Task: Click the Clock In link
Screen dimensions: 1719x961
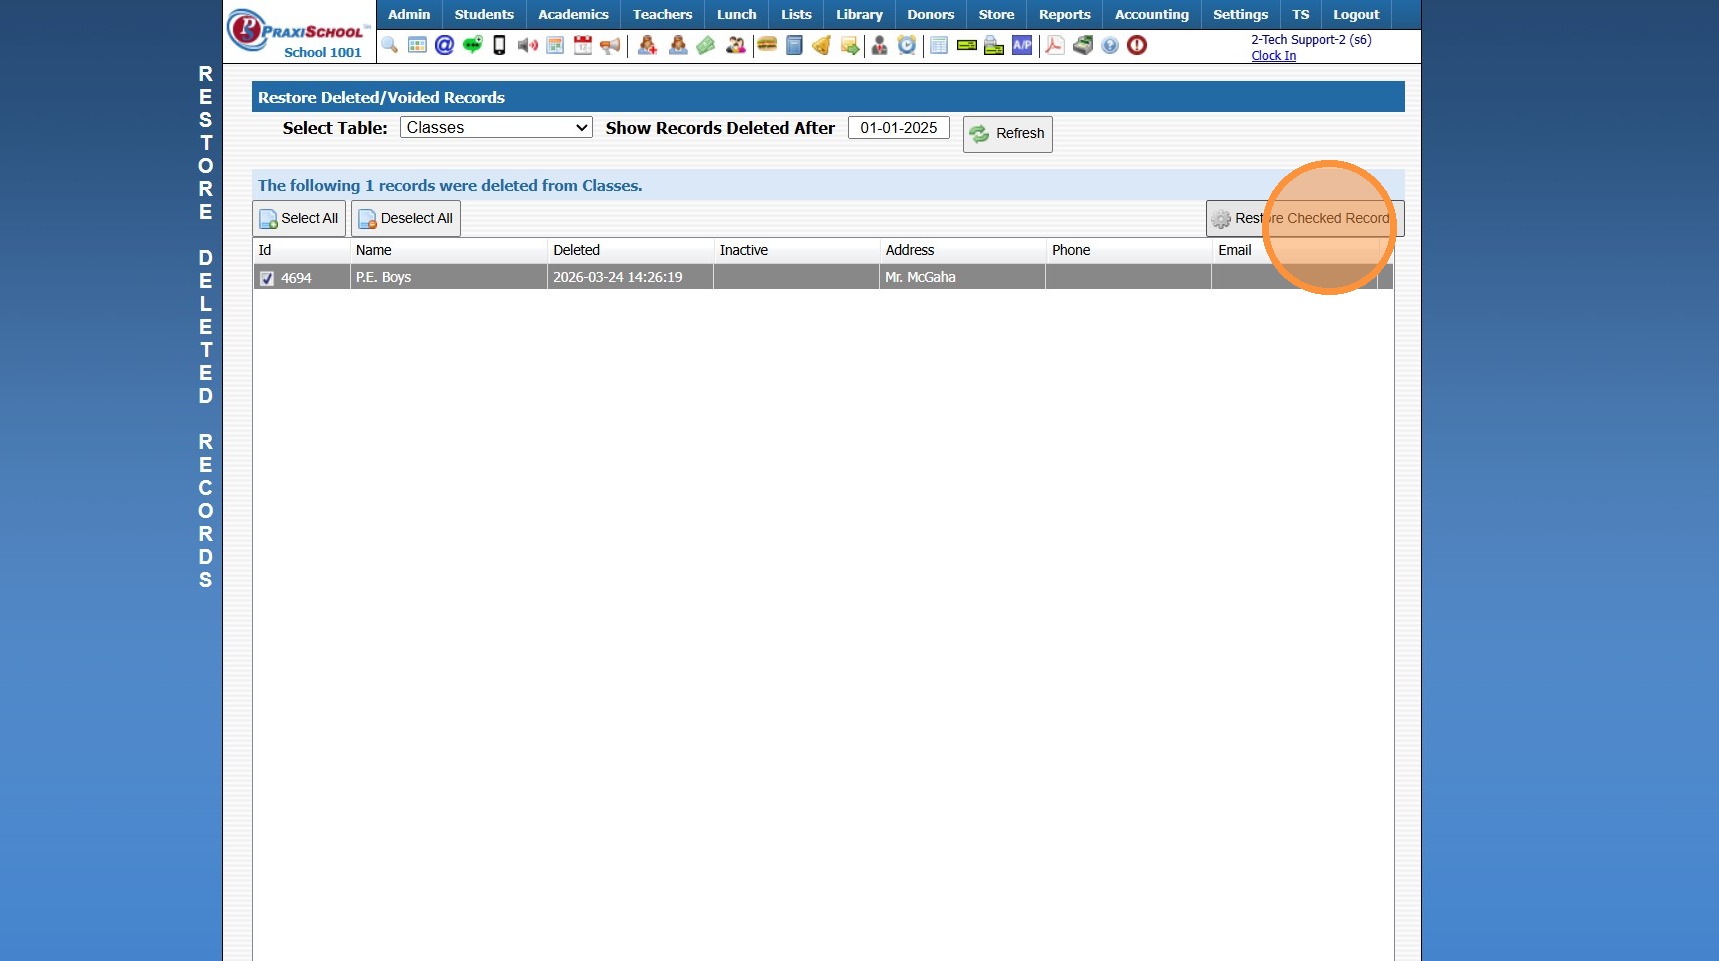Action: 1274,56
